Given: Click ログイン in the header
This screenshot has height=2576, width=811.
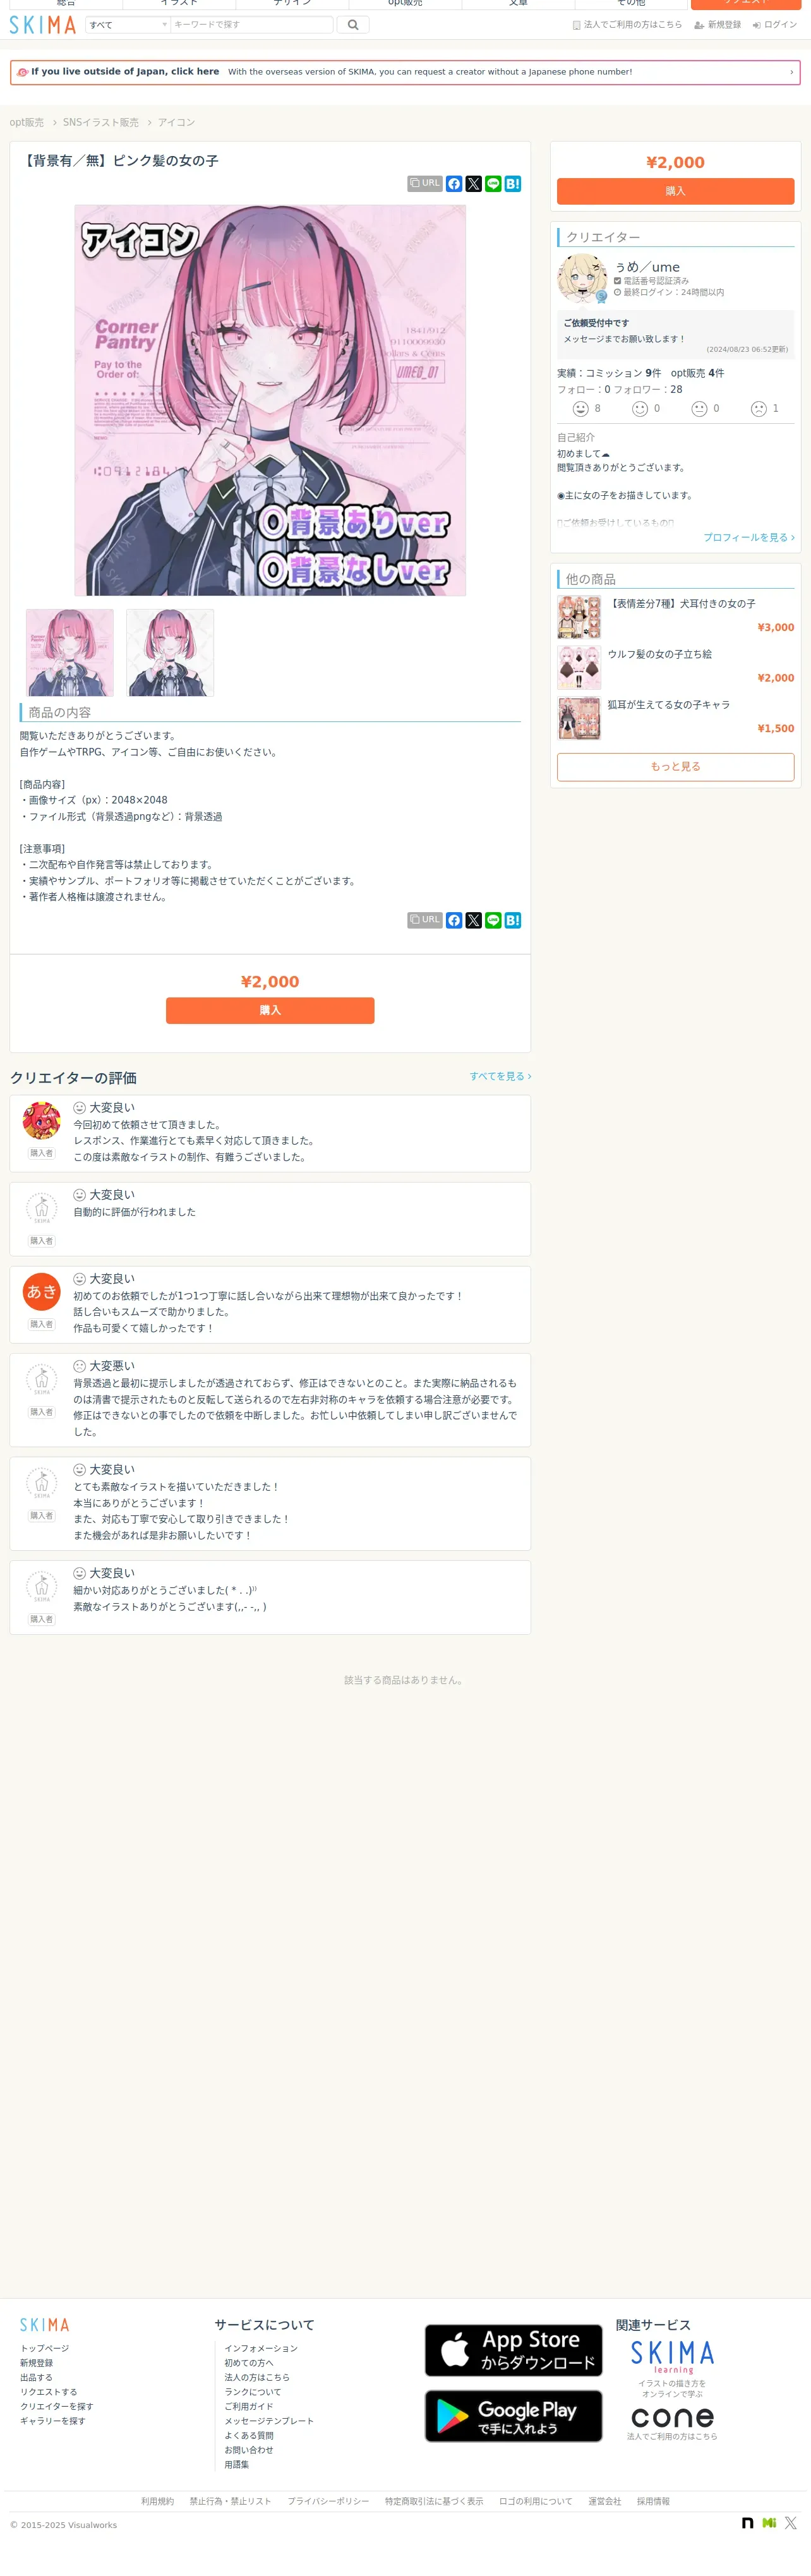Looking at the screenshot, I should (775, 25).
